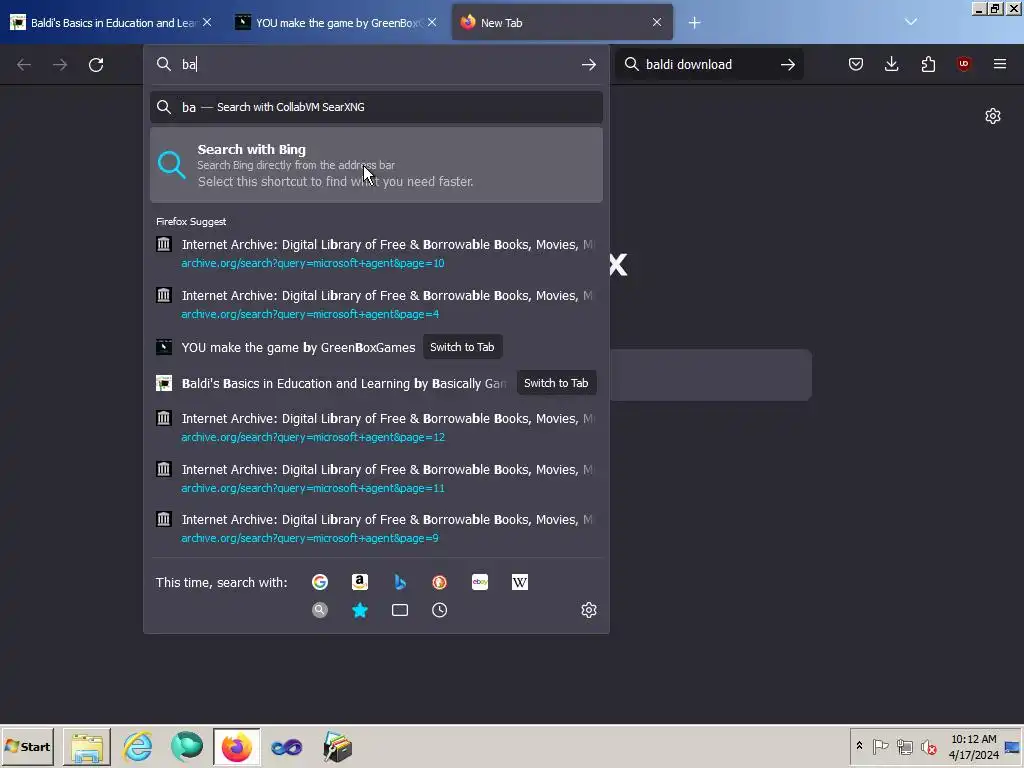
Task: Search this time with Google icon
Action: (320, 582)
